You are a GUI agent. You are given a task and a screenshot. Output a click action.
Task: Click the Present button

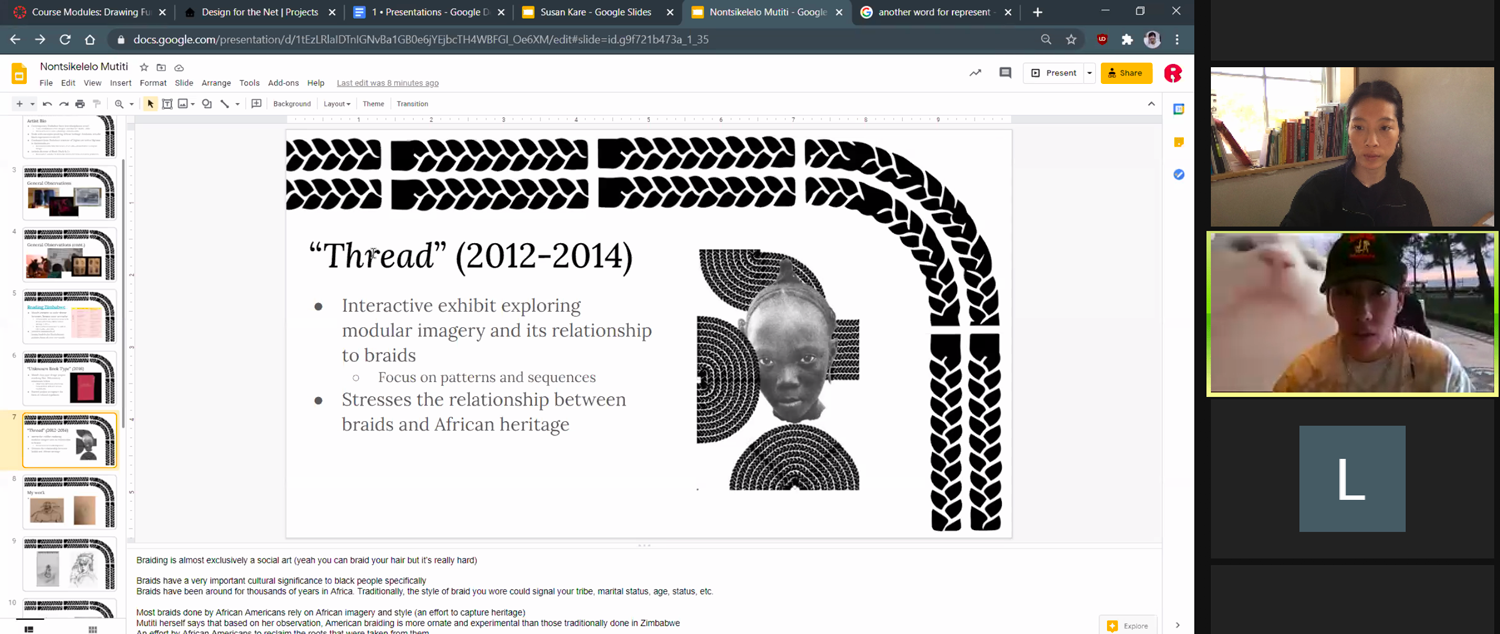tap(1054, 73)
